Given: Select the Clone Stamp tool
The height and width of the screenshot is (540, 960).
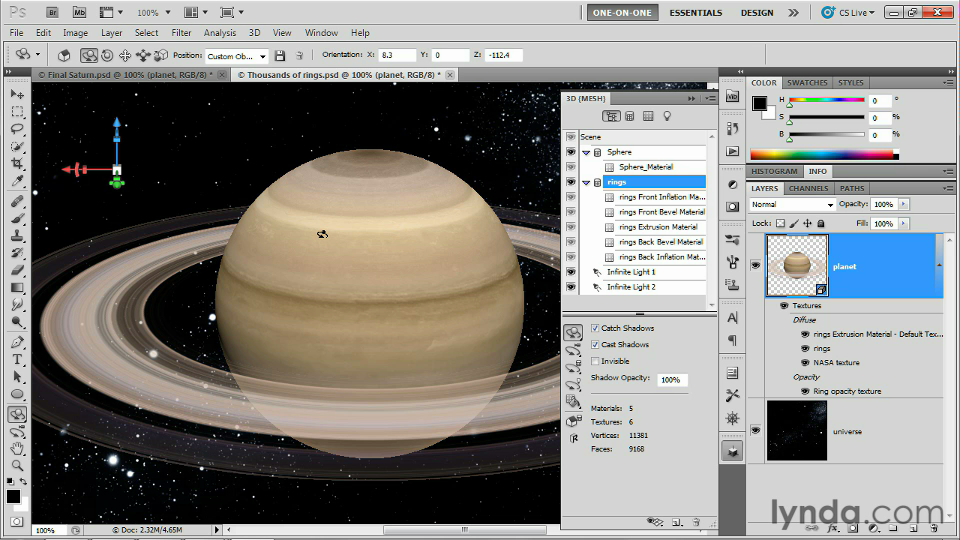Looking at the screenshot, I should click(x=17, y=236).
